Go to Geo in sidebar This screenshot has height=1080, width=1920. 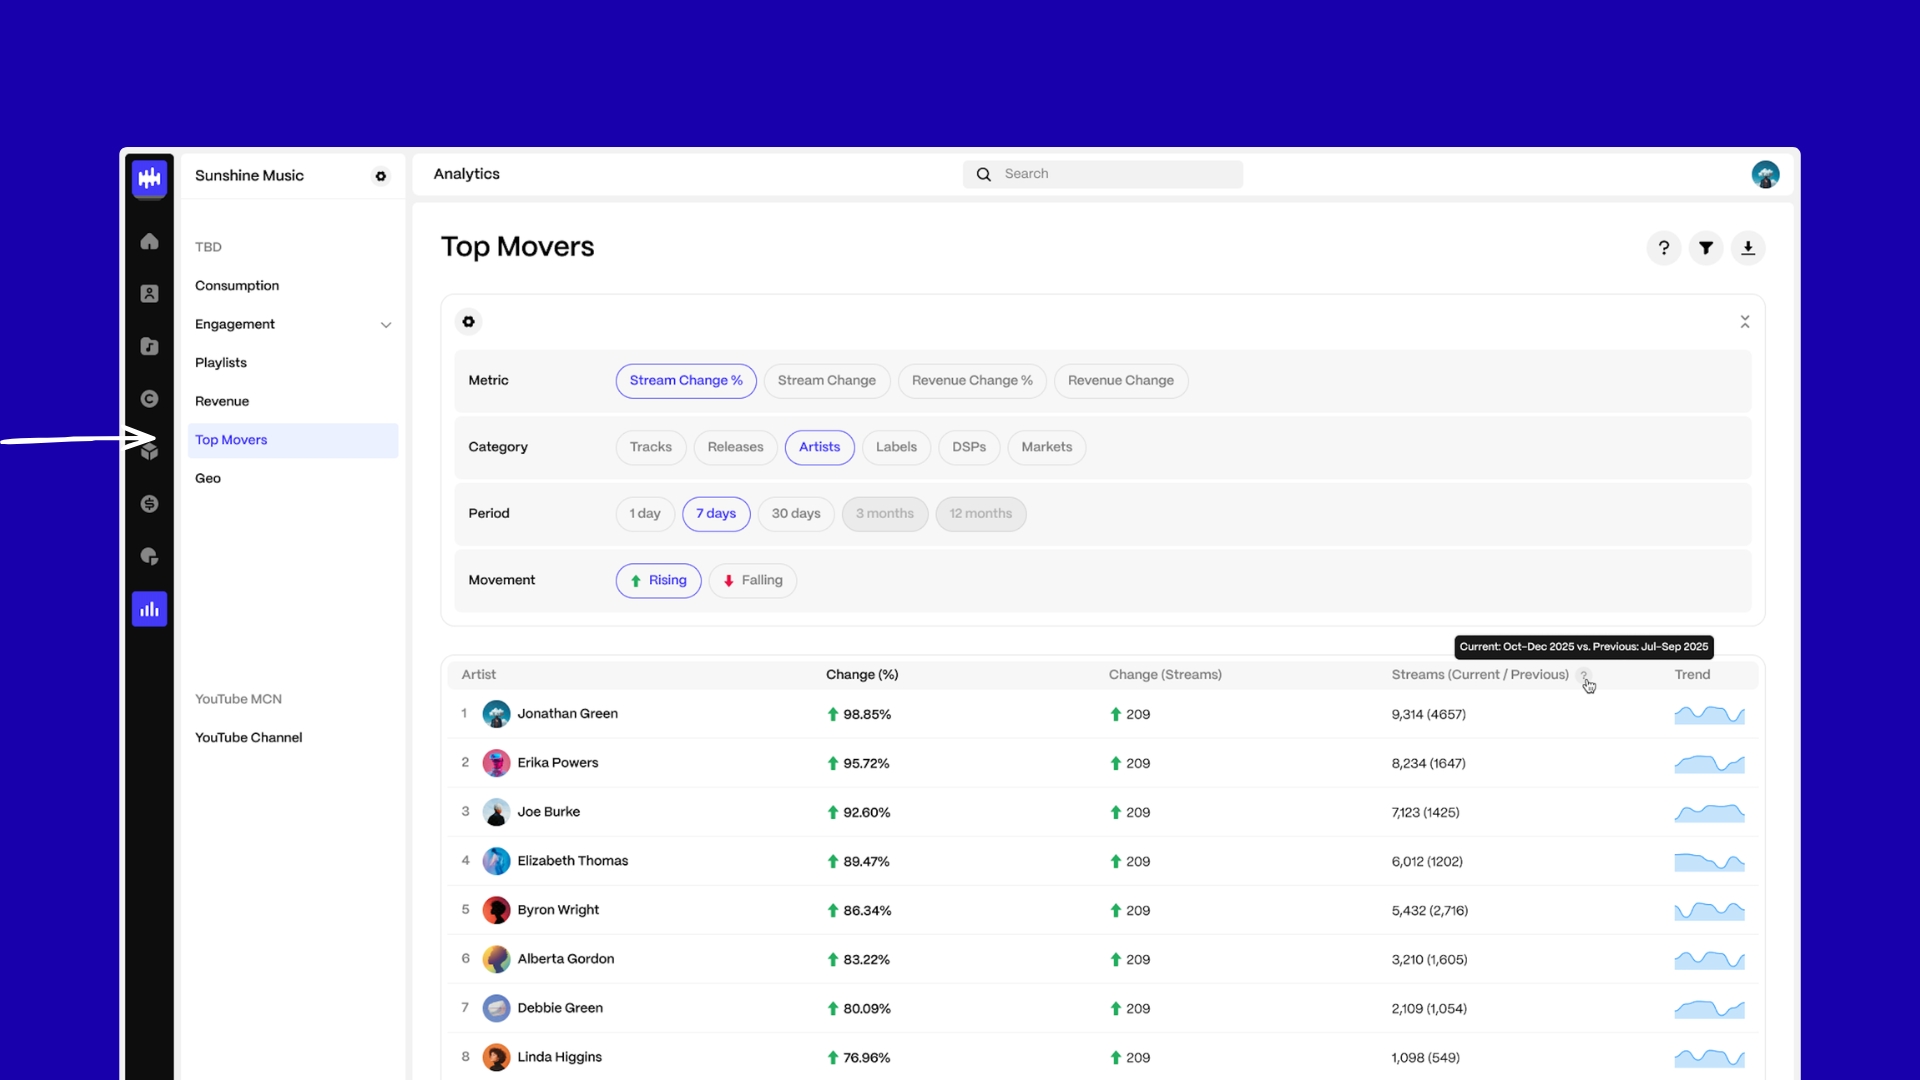[208, 479]
